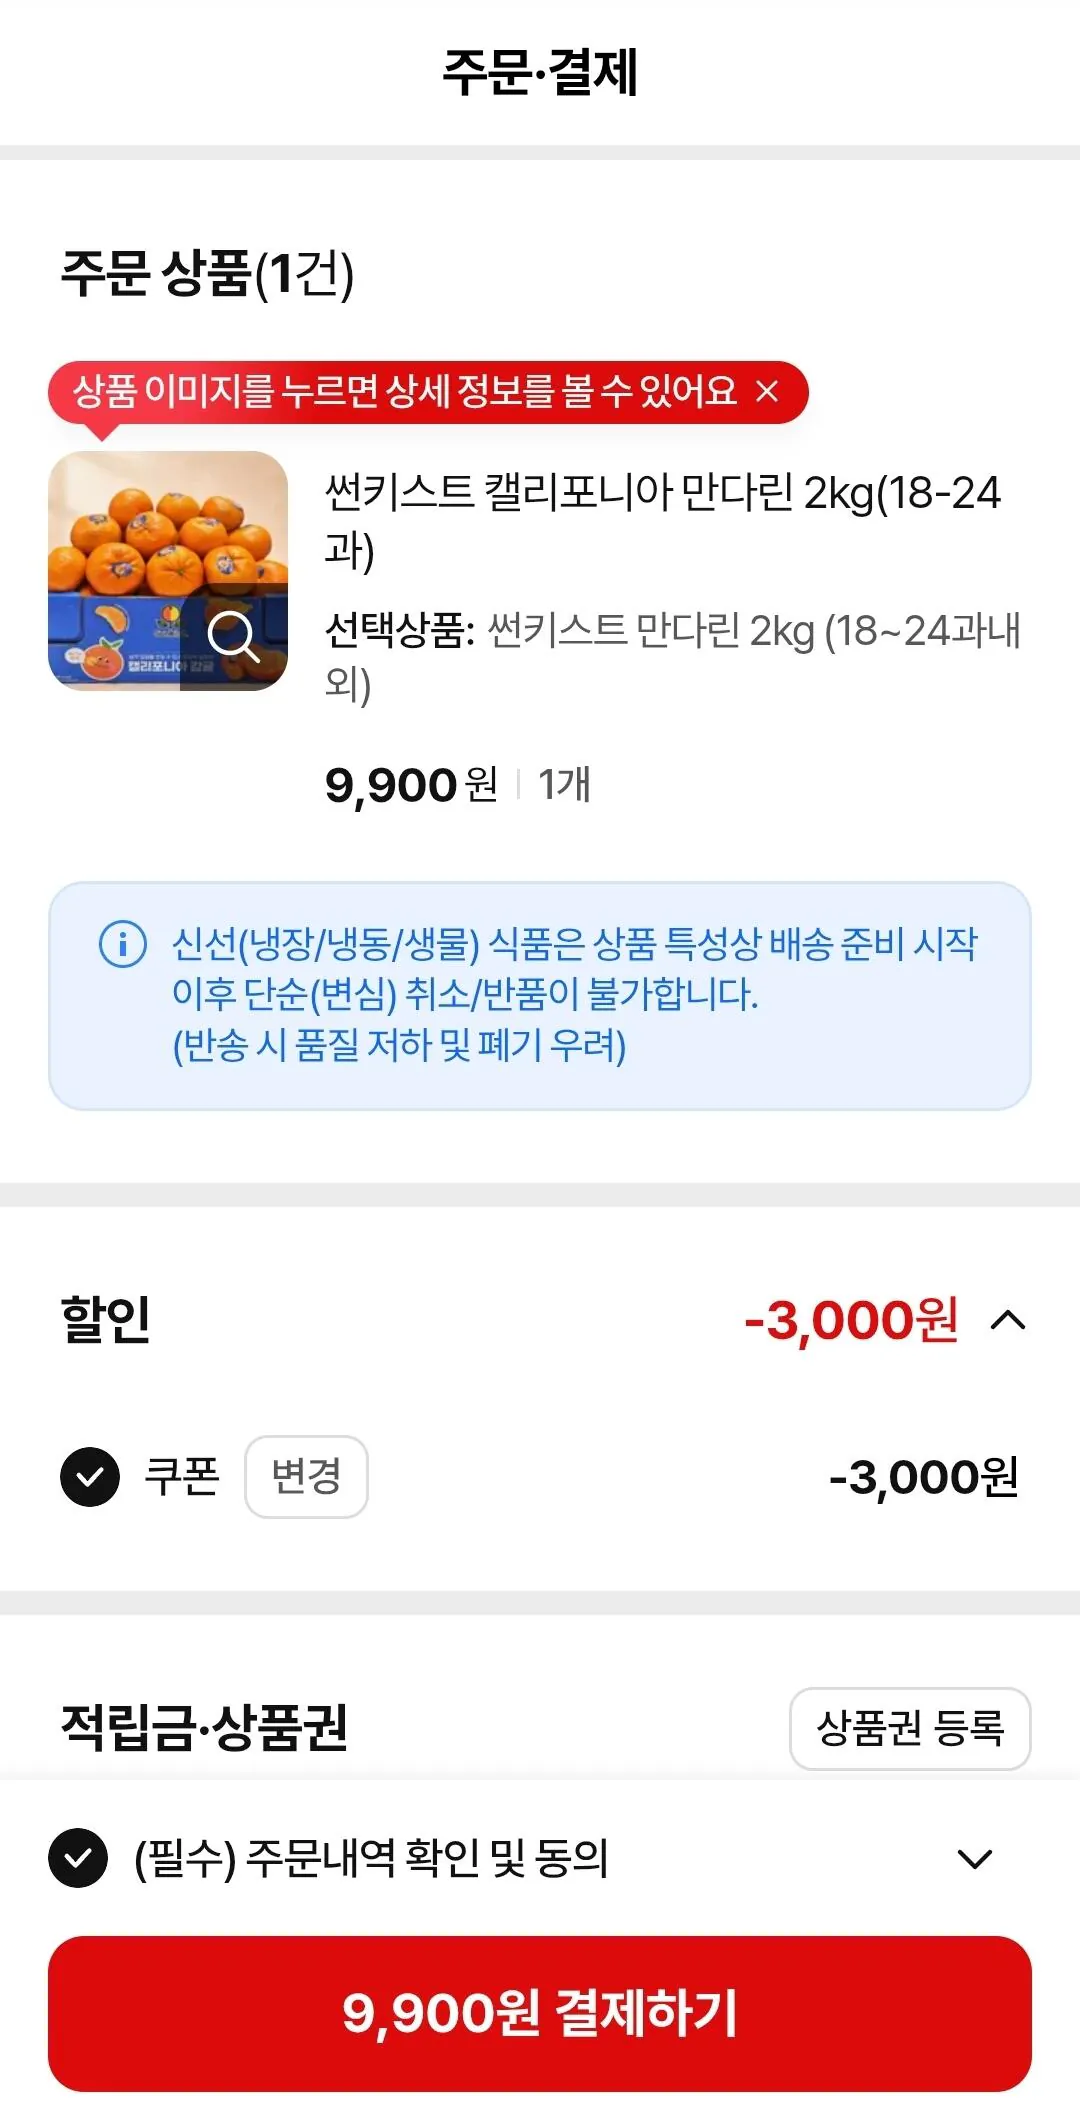The image size is (1080, 2117).
Task: Toggle the 주문내역 확인 및 동의 checkbox
Action: 78,1858
